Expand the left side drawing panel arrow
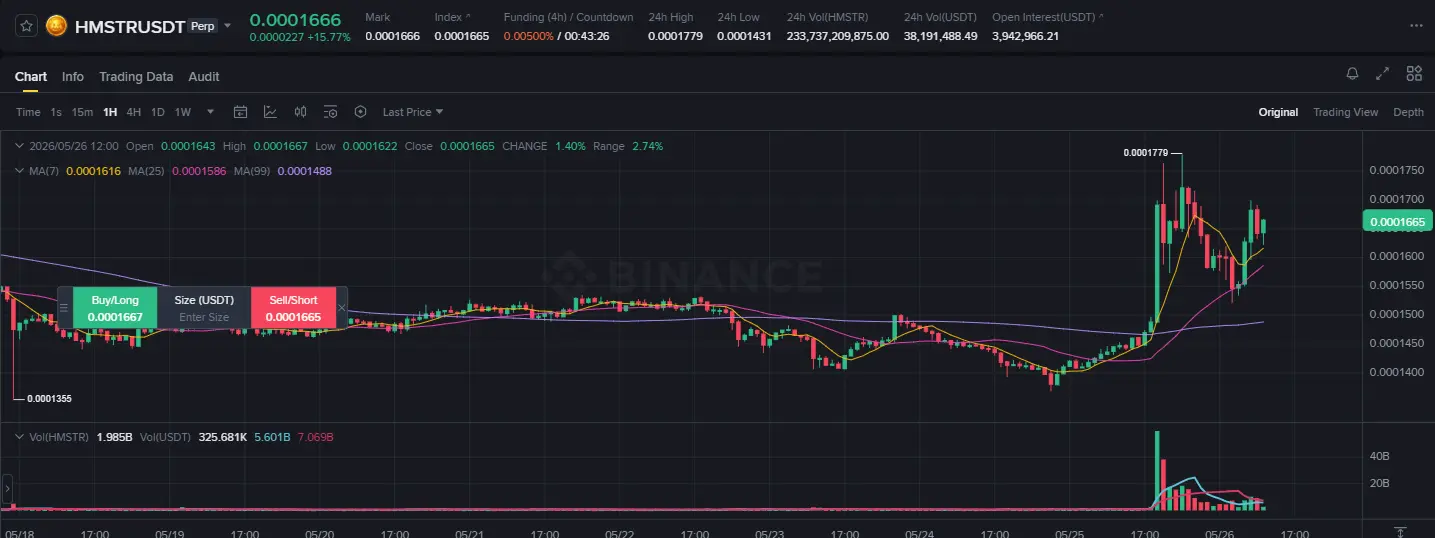The width and height of the screenshot is (1435, 538). pos(7,489)
